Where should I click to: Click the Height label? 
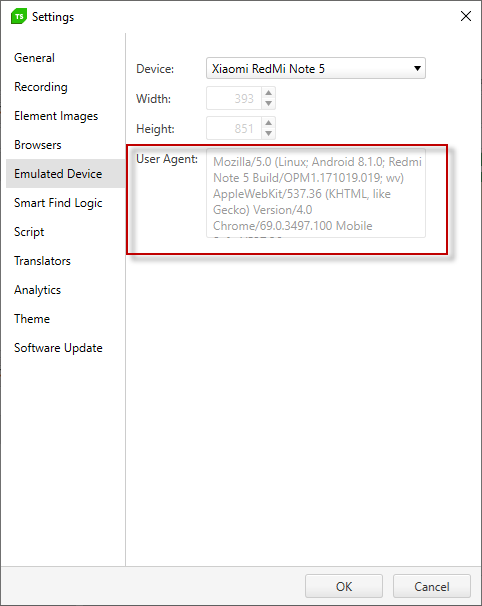155,129
